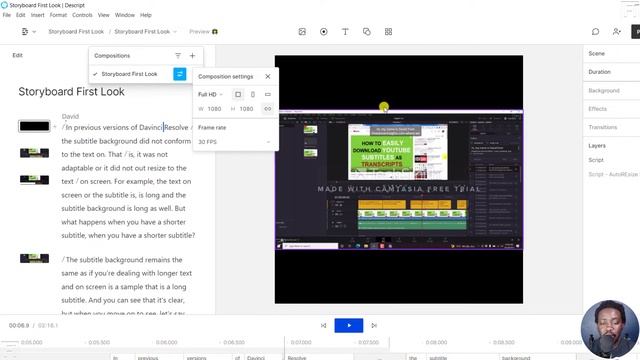Select the Text tool icon
Image resolution: width=640 pixels, height=360 pixels.
[345, 32]
